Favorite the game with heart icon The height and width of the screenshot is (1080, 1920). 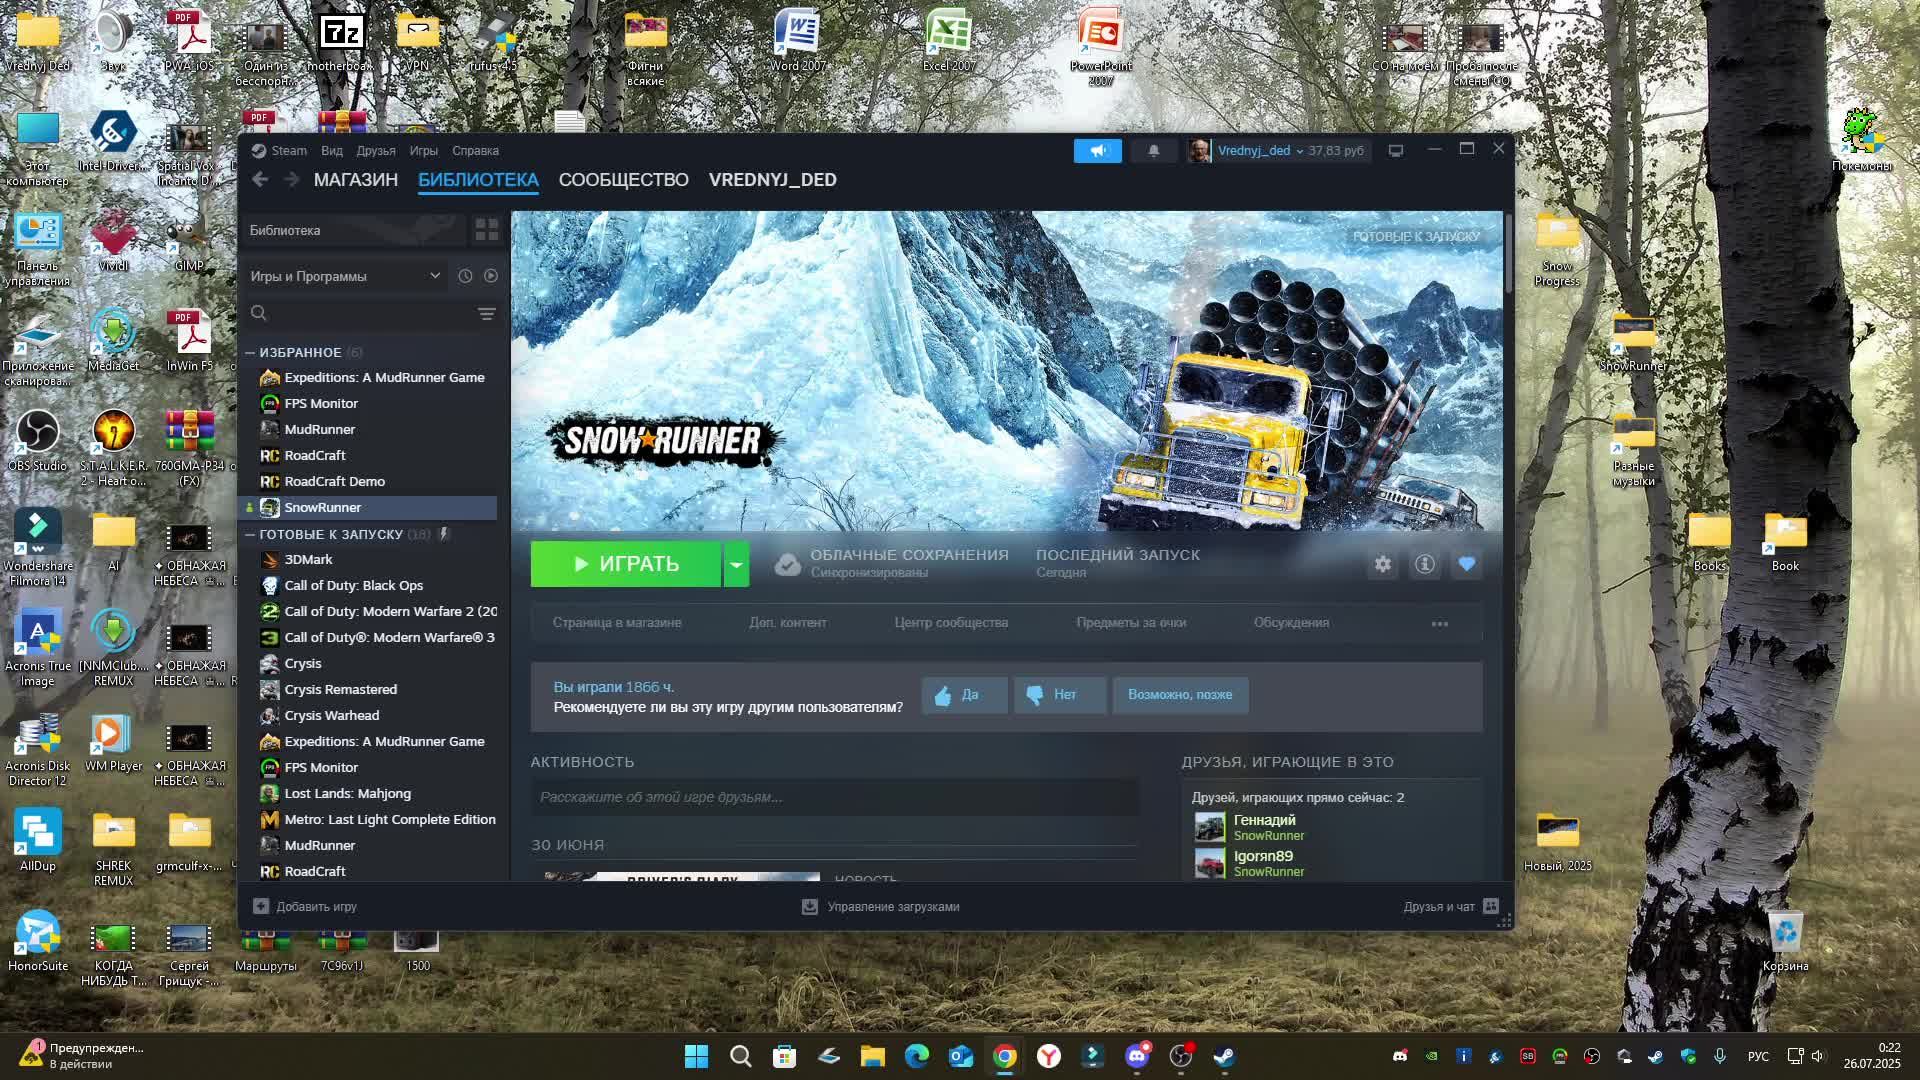(1466, 564)
